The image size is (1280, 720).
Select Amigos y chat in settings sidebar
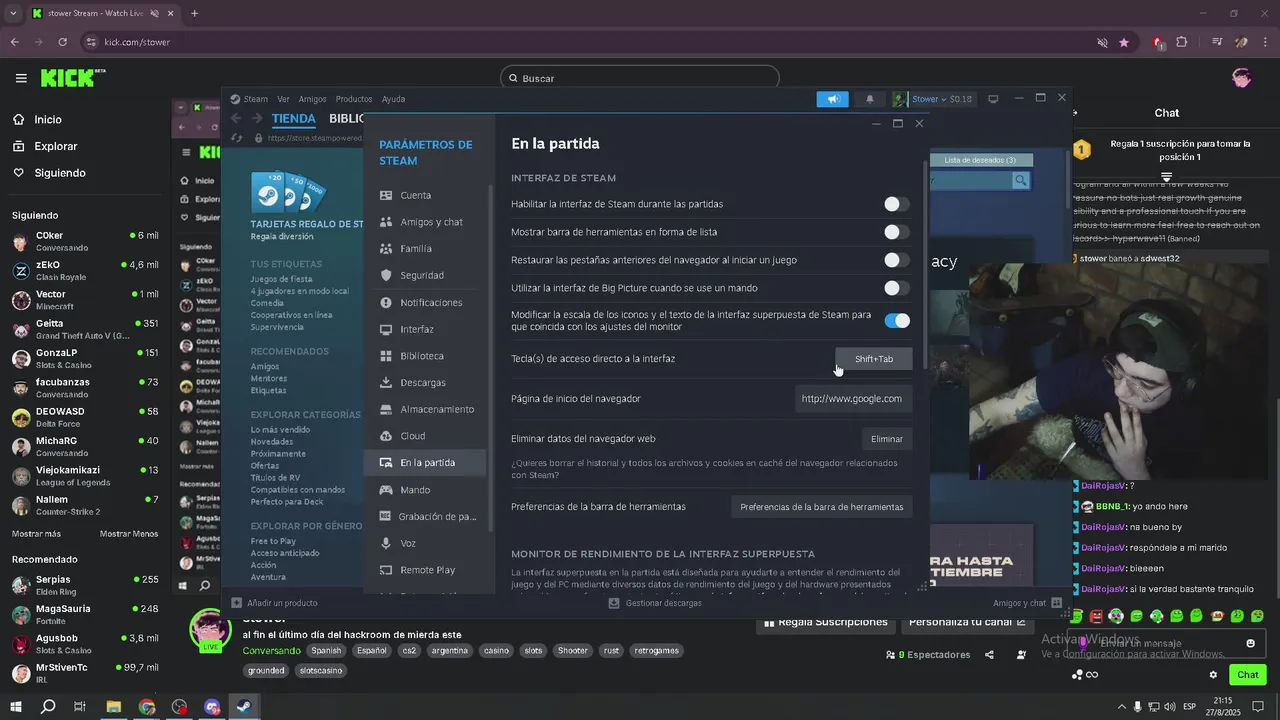coord(427,222)
